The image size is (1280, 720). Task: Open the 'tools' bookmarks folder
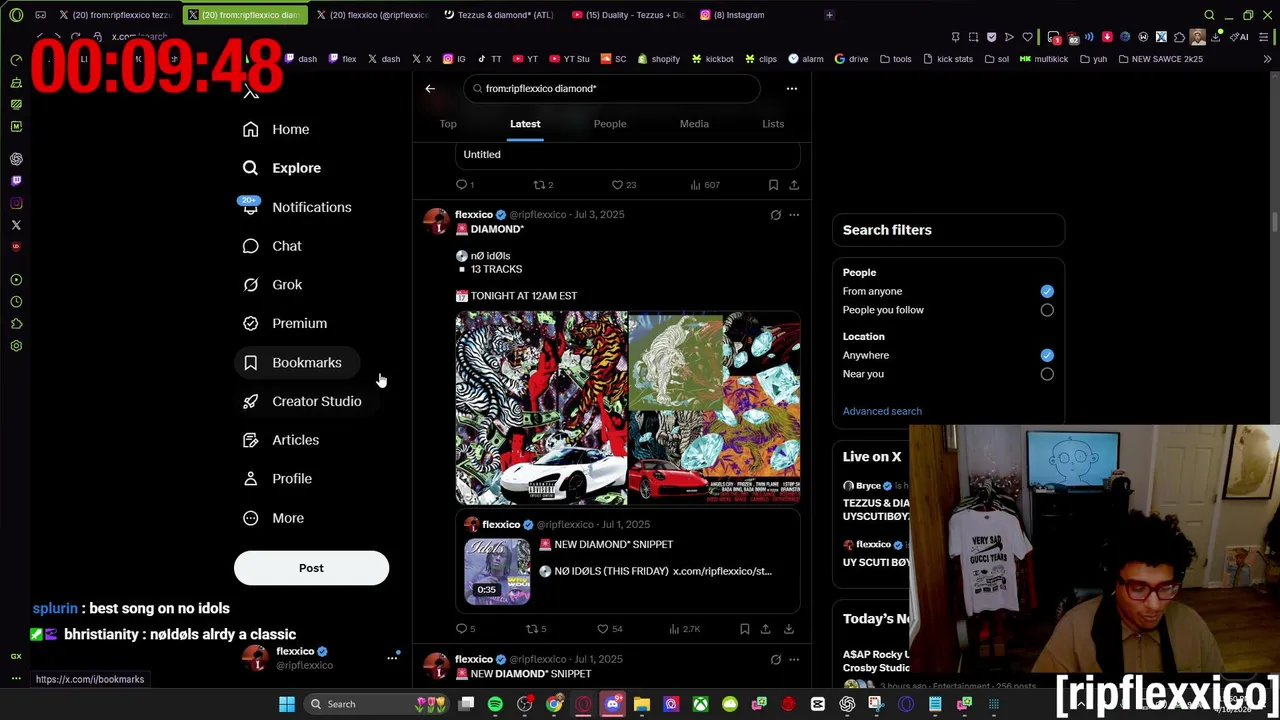tap(897, 59)
